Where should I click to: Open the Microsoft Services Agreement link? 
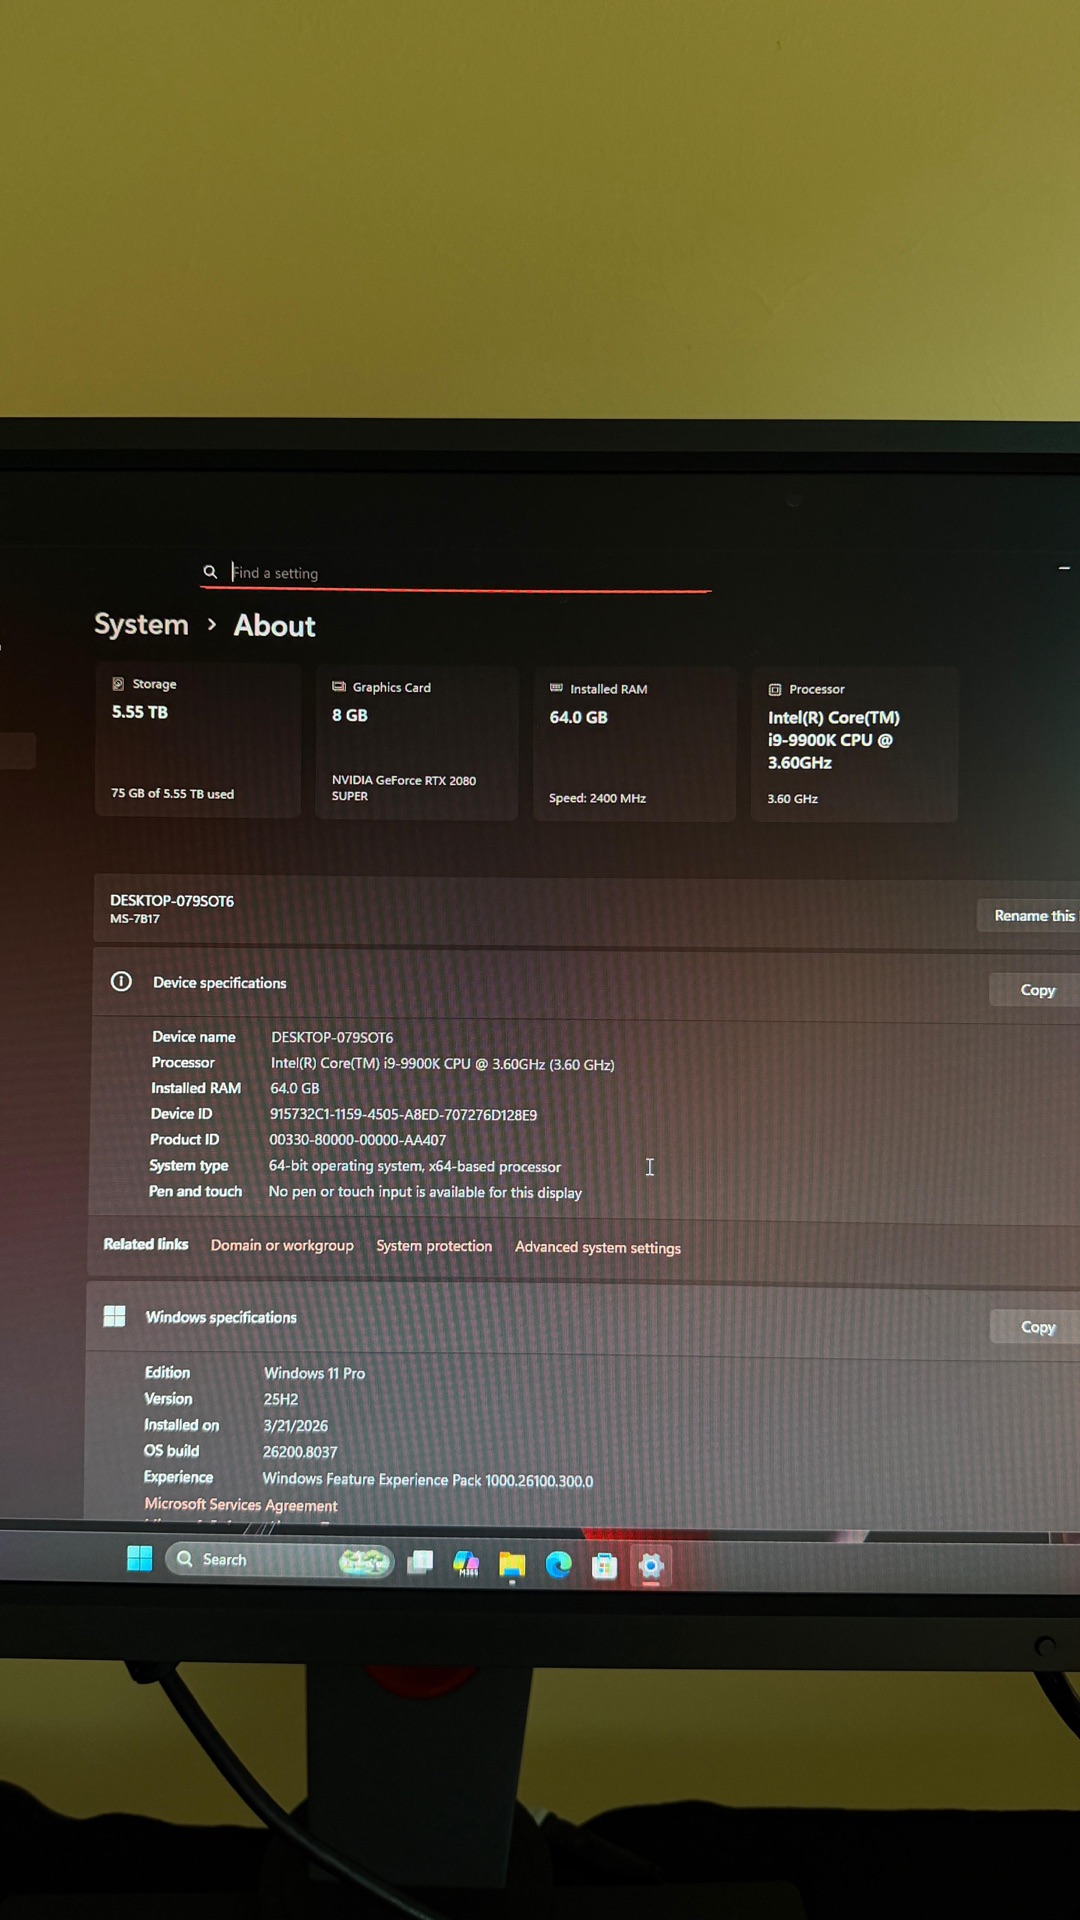point(241,1505)
